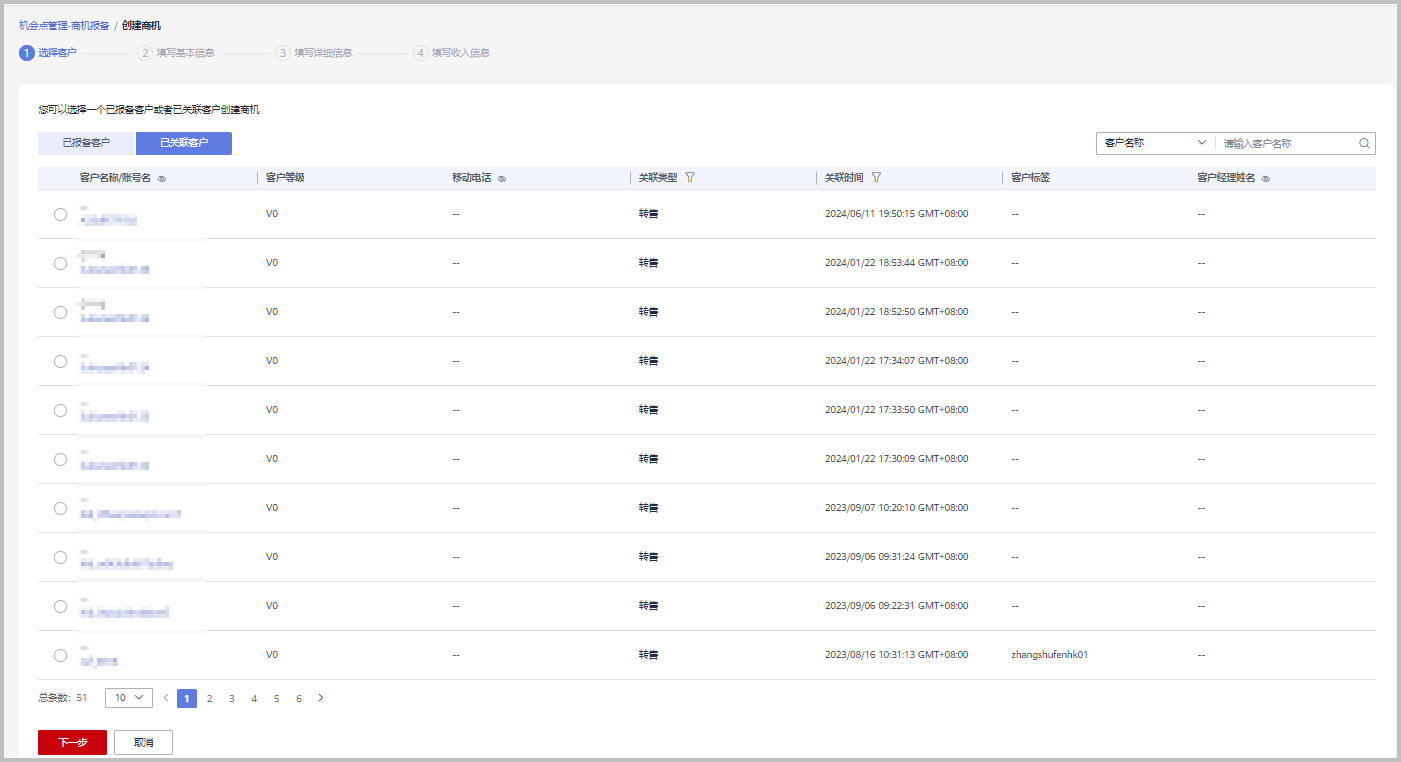Click the search magnifier icon
This screenshot has width=1401, height=762.
[x=1364, y=143]
